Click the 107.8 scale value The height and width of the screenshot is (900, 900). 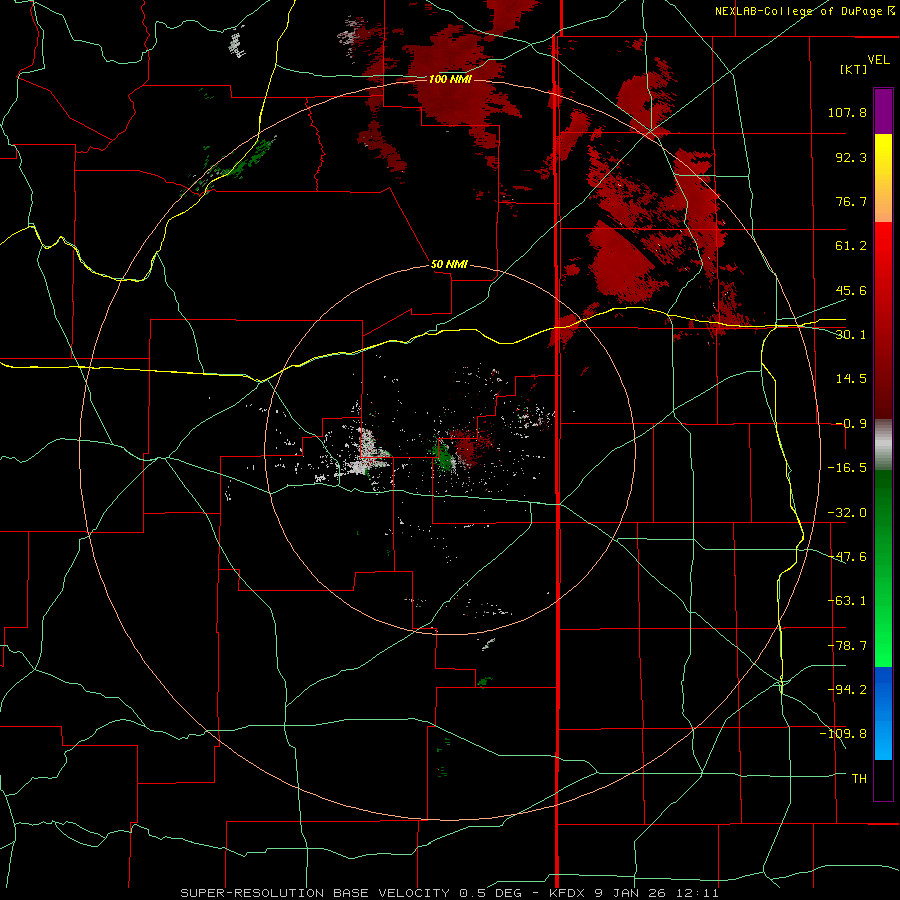847,112
